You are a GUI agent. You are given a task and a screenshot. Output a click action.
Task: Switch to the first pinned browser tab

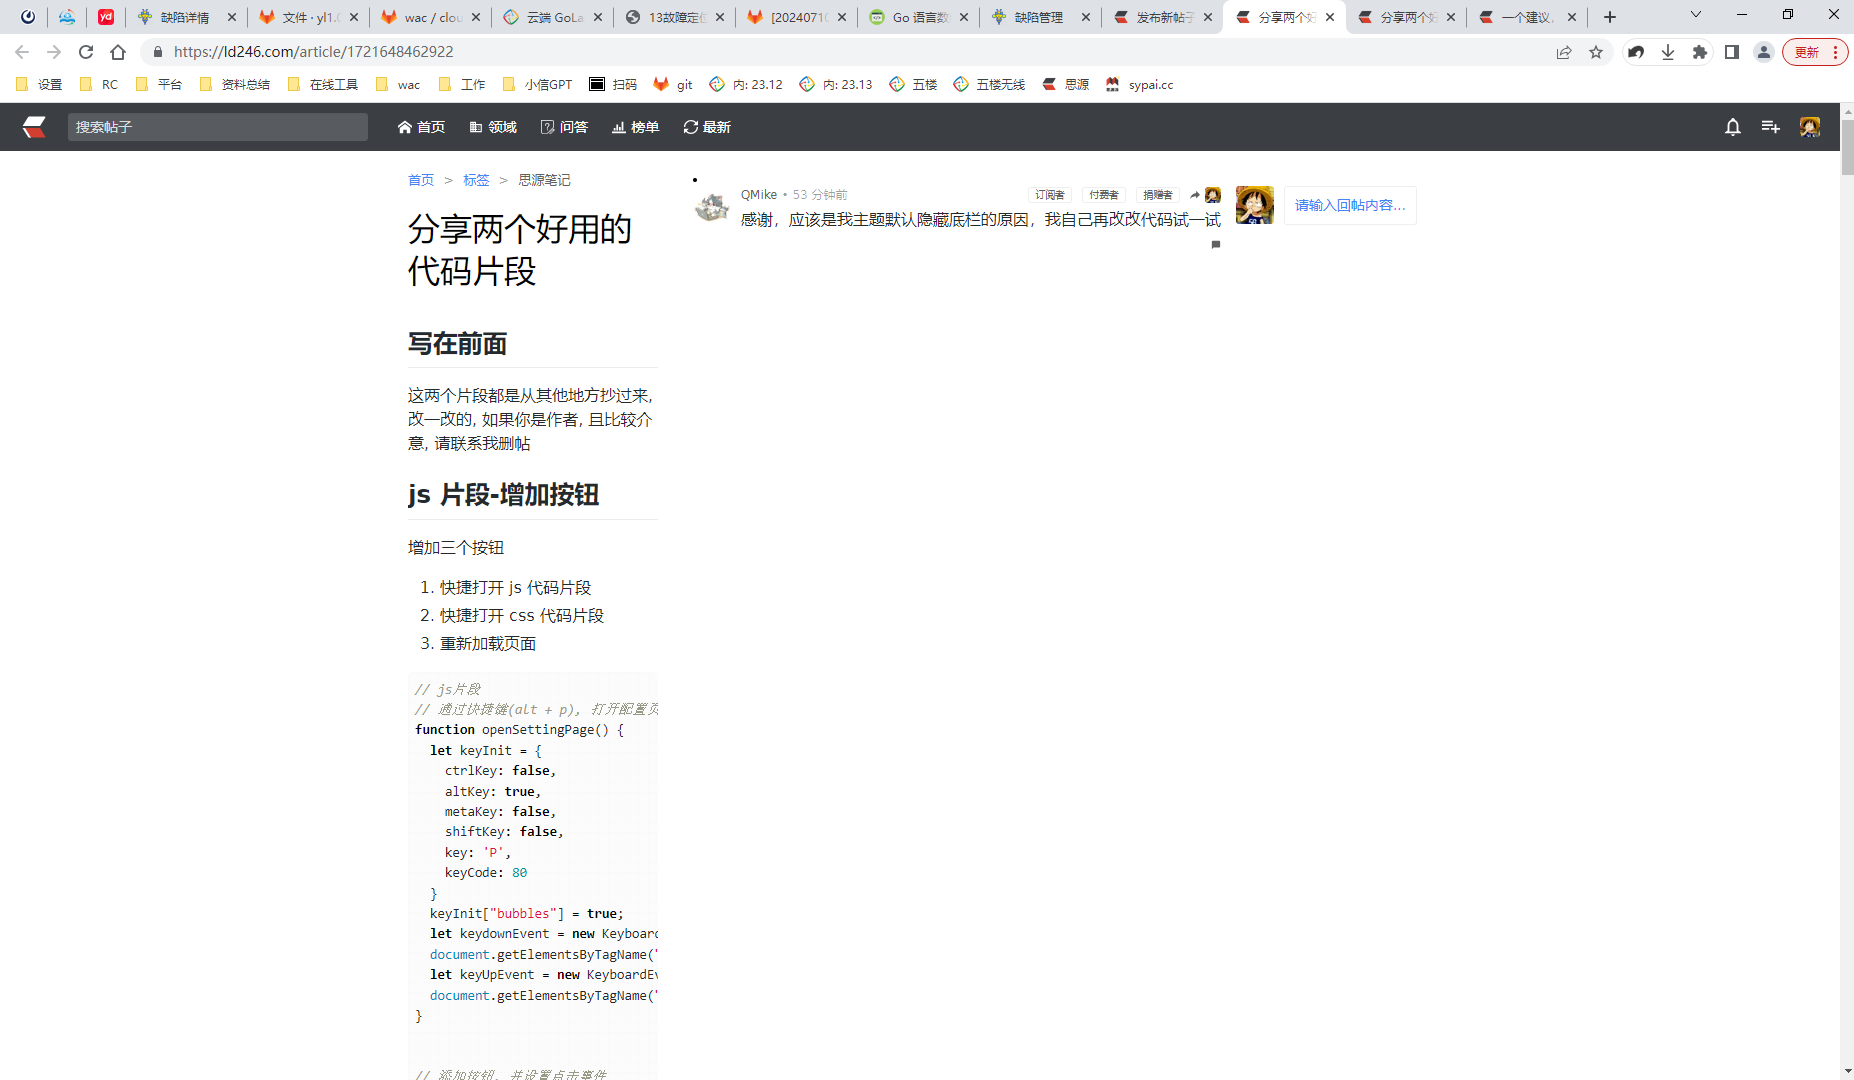[28, 17]
